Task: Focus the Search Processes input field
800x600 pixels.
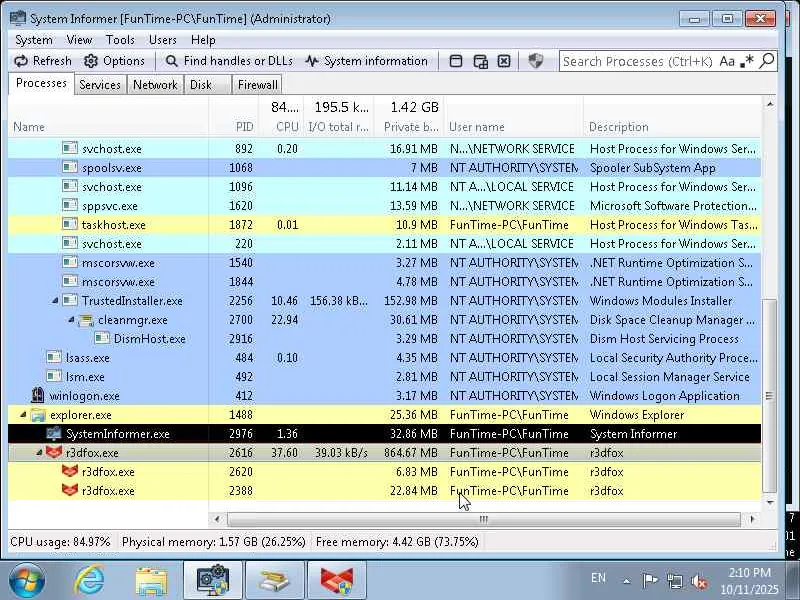Action: pos(637,61)
